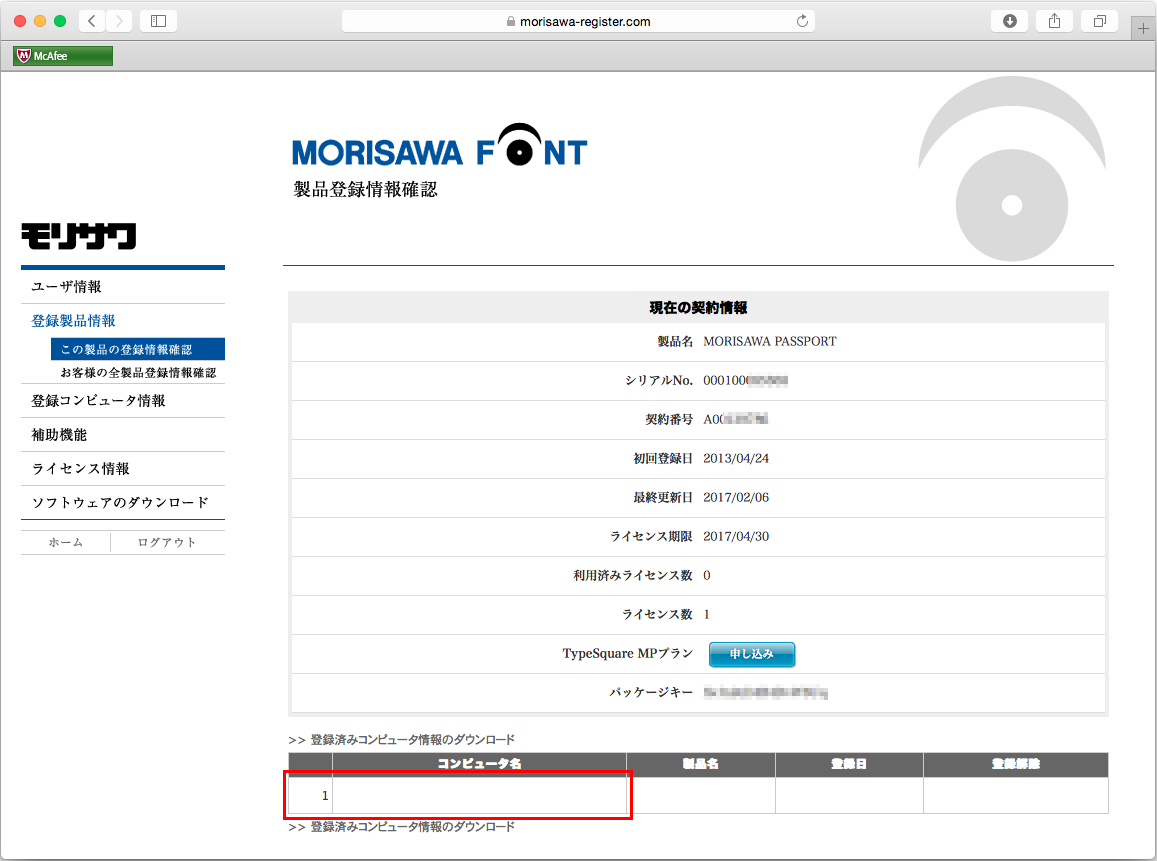Screen dimensions: 1157x861
Task: Open a new tab with plus button
Action: 1144,29
